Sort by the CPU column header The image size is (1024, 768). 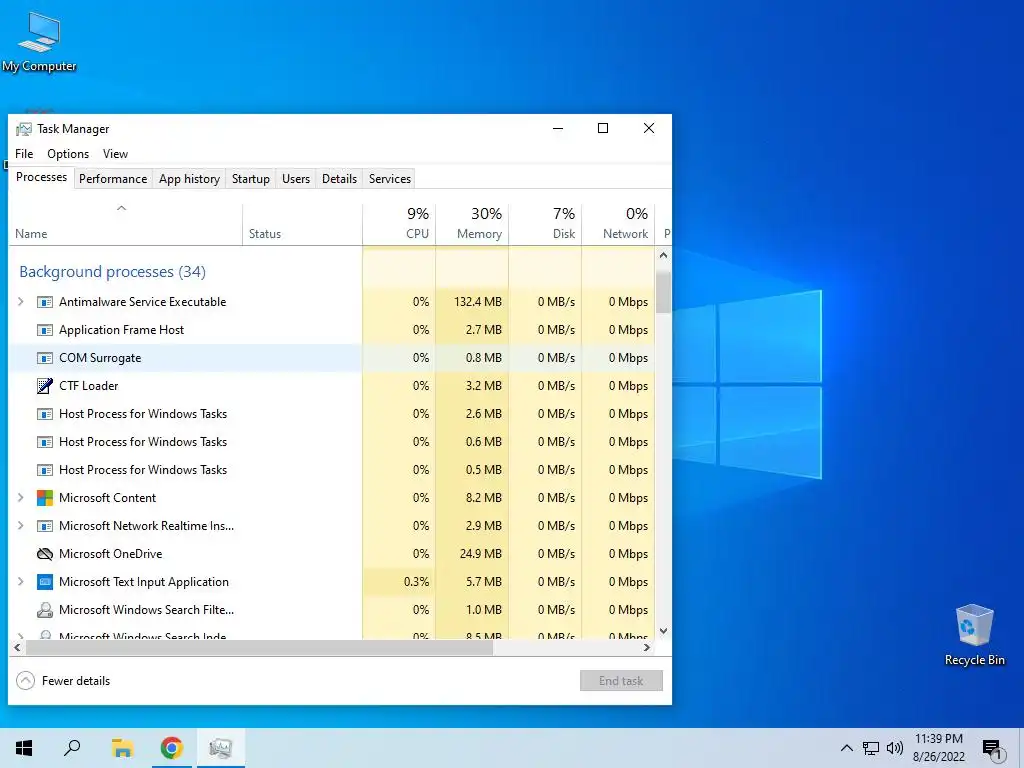pos(399,224)
